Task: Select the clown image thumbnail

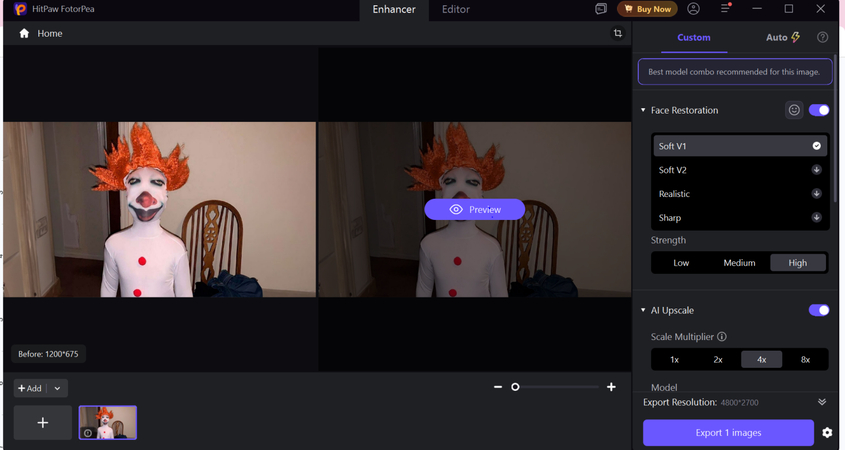Action: click(108, 423)
